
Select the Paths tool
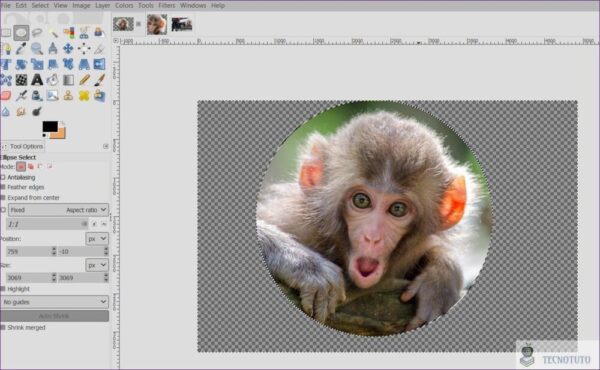point(7,49)
